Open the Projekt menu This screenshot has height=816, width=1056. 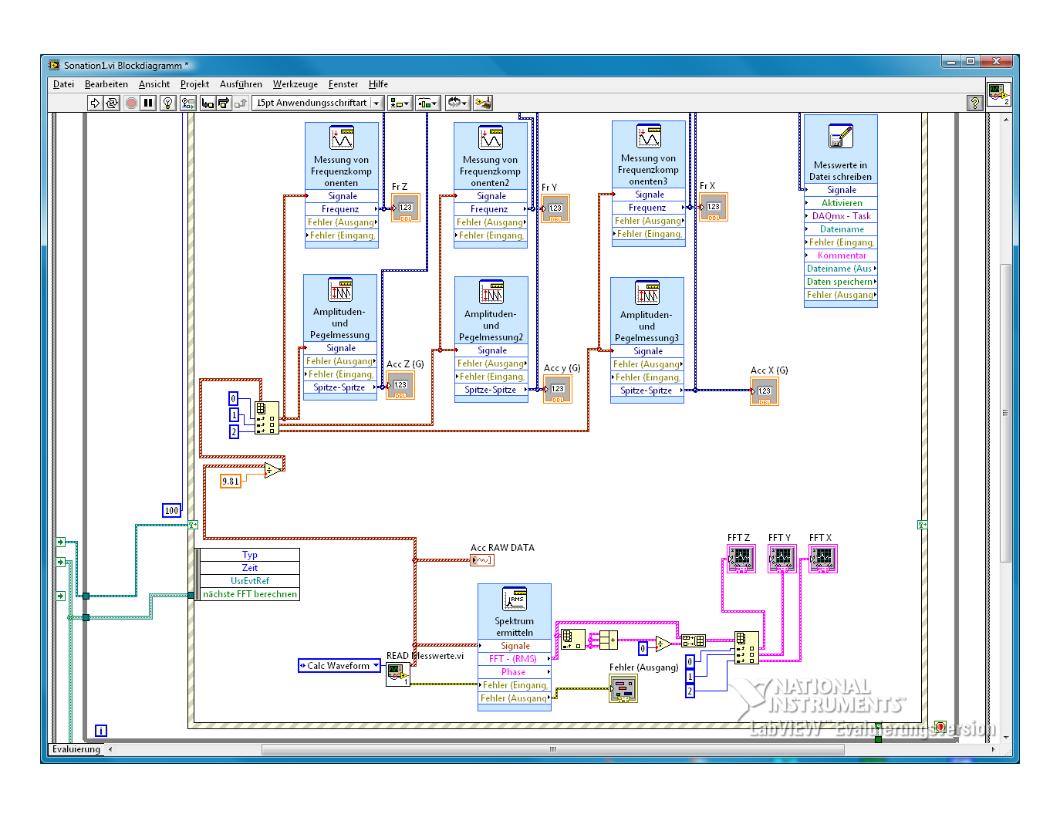[x=195, y=84]
